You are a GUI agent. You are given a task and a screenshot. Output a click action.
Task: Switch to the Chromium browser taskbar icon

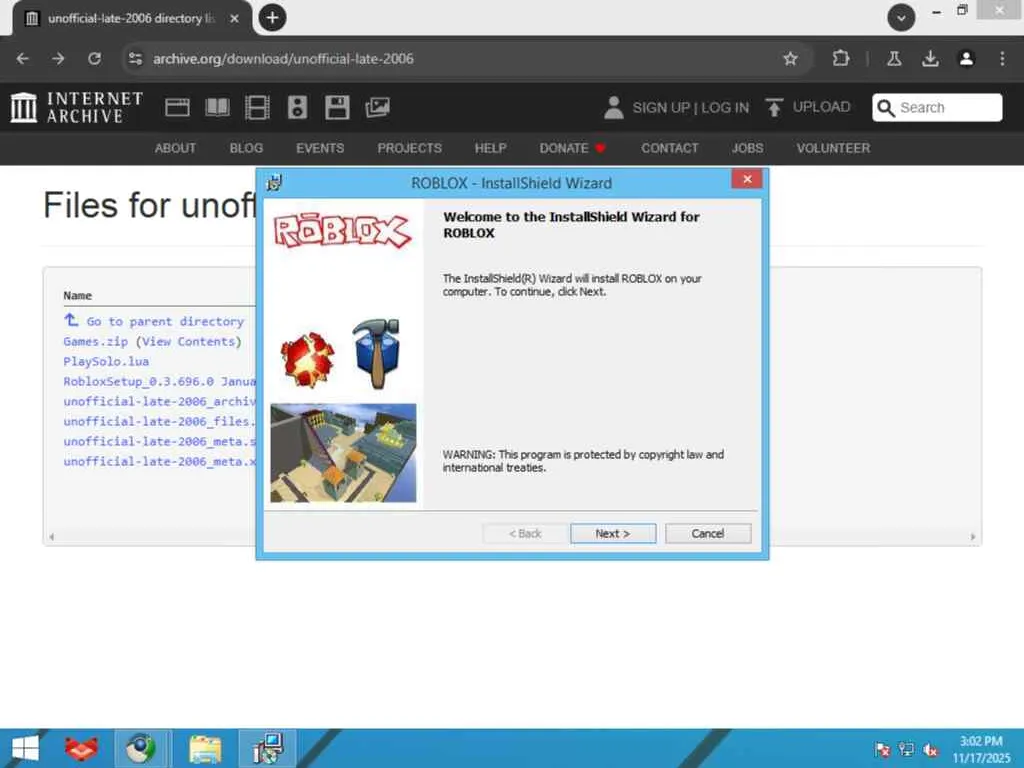142,748
